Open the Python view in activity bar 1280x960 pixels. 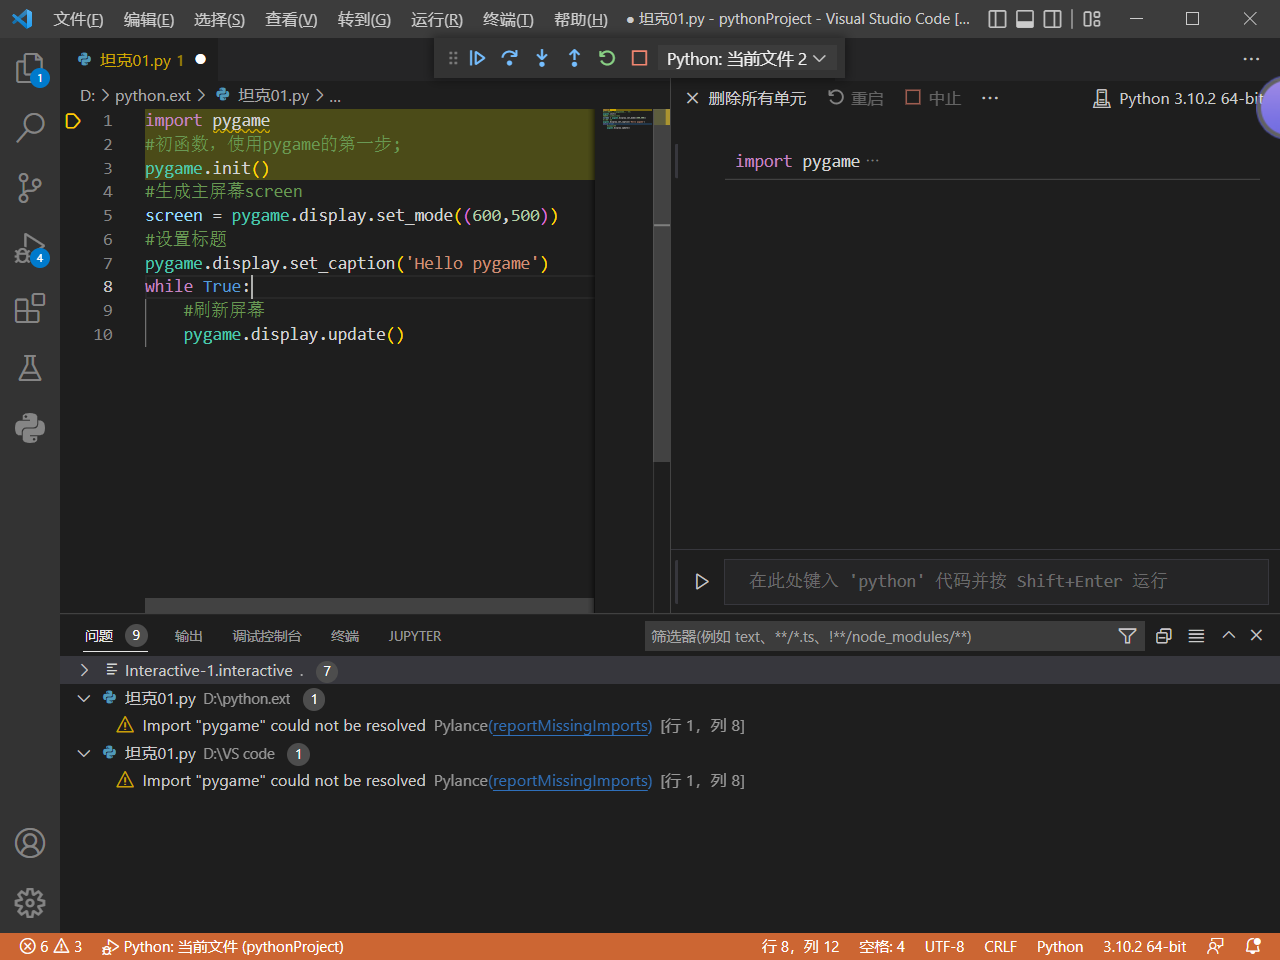click(x=30, y=428)
